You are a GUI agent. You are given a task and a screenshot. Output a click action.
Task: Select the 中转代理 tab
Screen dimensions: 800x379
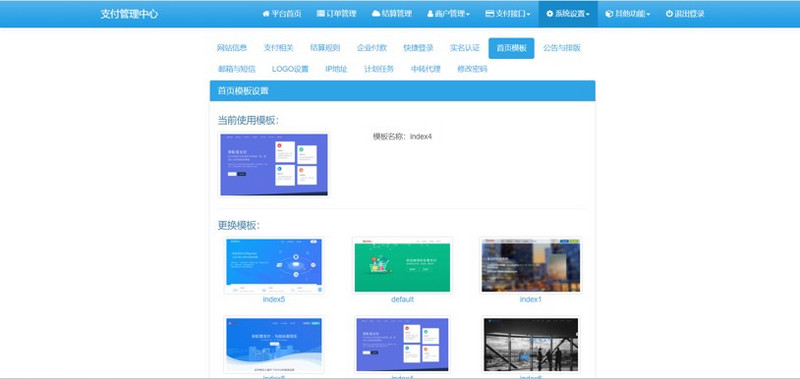(x=426, y=69)
